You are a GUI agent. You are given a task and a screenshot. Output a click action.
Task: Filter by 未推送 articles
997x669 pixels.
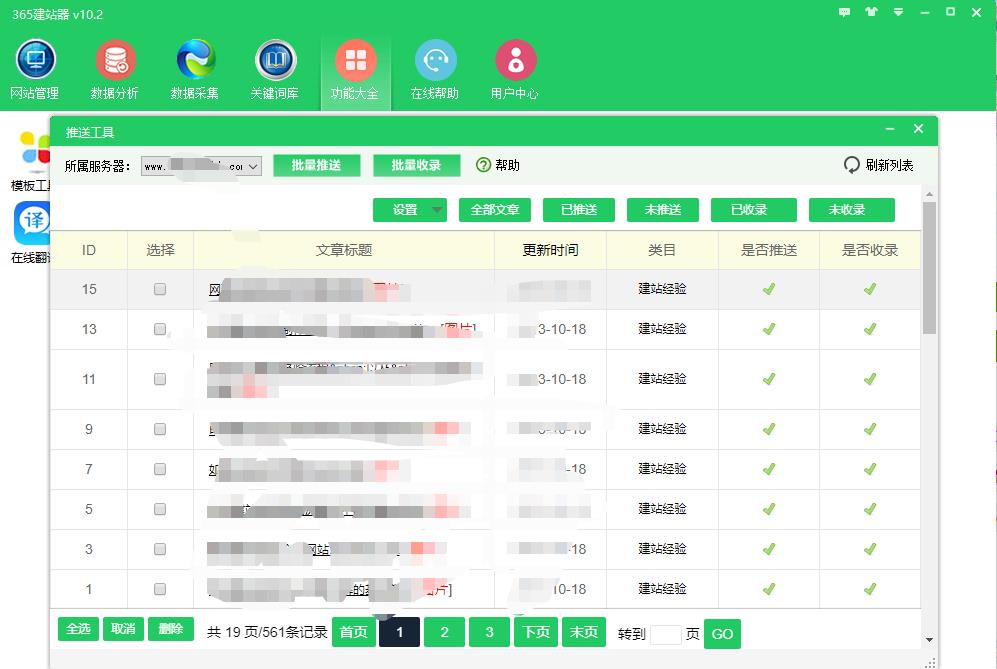663,210
